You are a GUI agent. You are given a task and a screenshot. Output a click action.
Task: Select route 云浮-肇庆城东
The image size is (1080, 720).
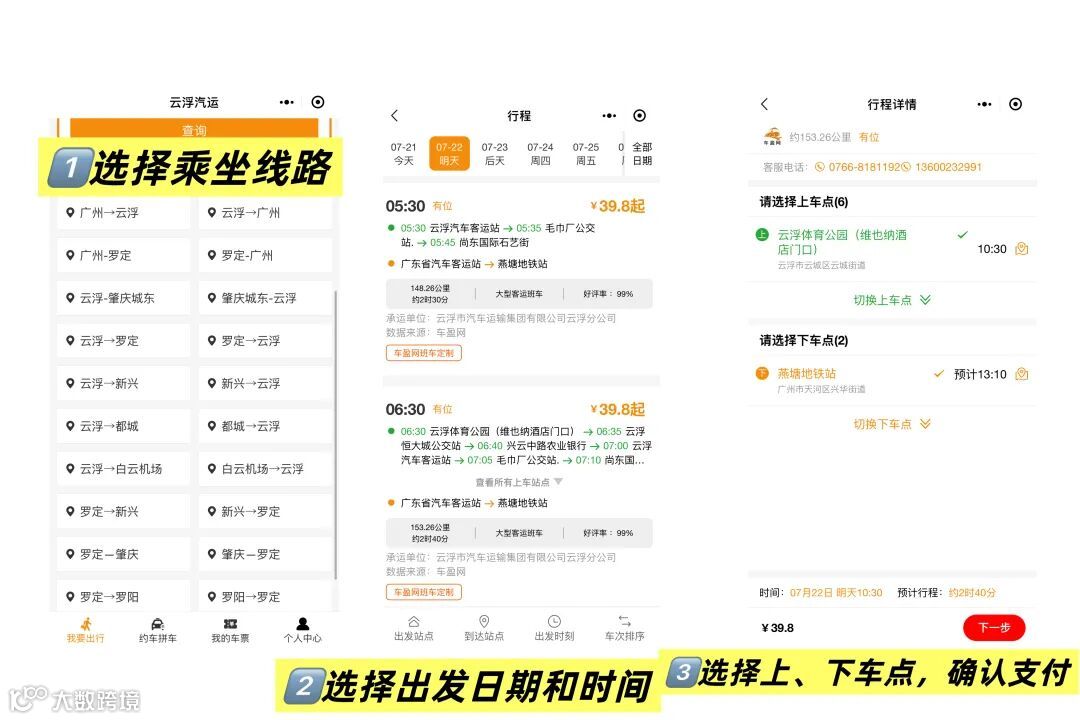pyautogui.click(x=124, y=298)
